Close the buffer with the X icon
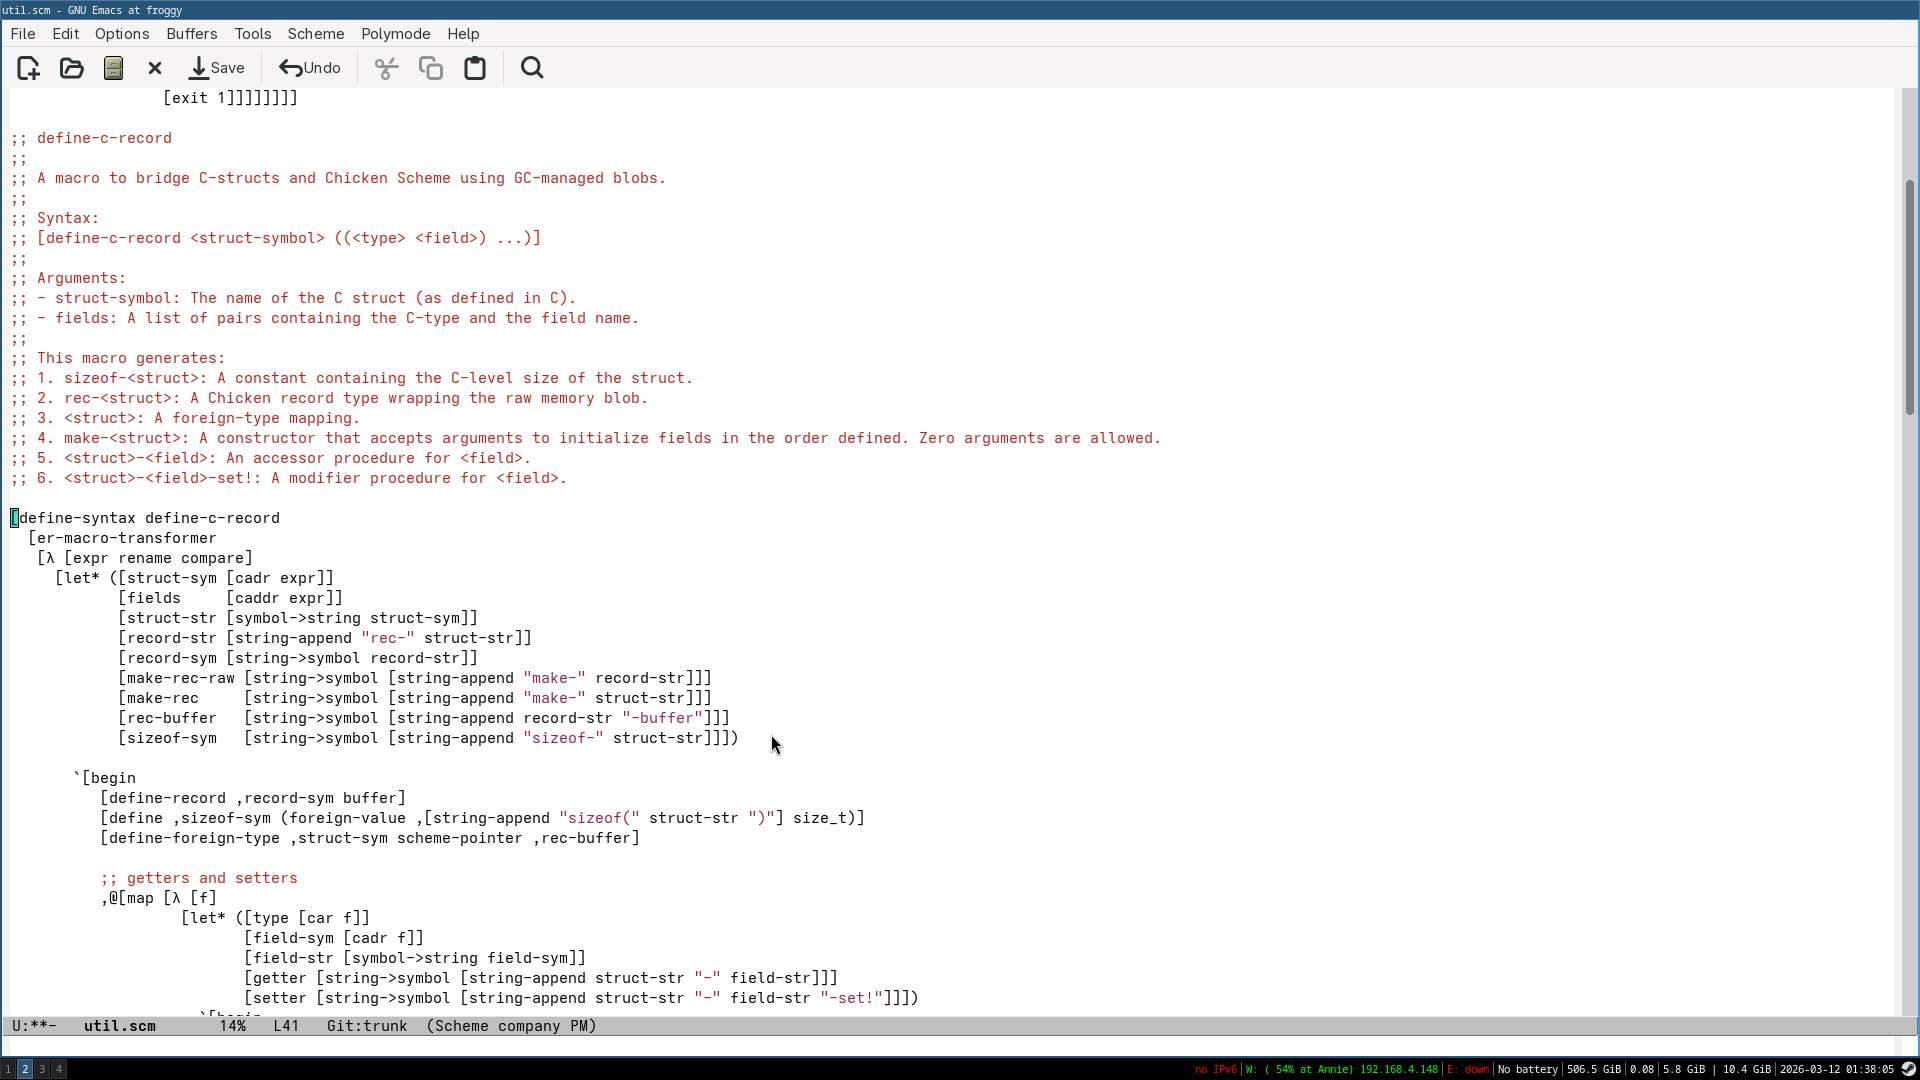Screen dimensions: 1920x1080 click(x=155, y=68)
